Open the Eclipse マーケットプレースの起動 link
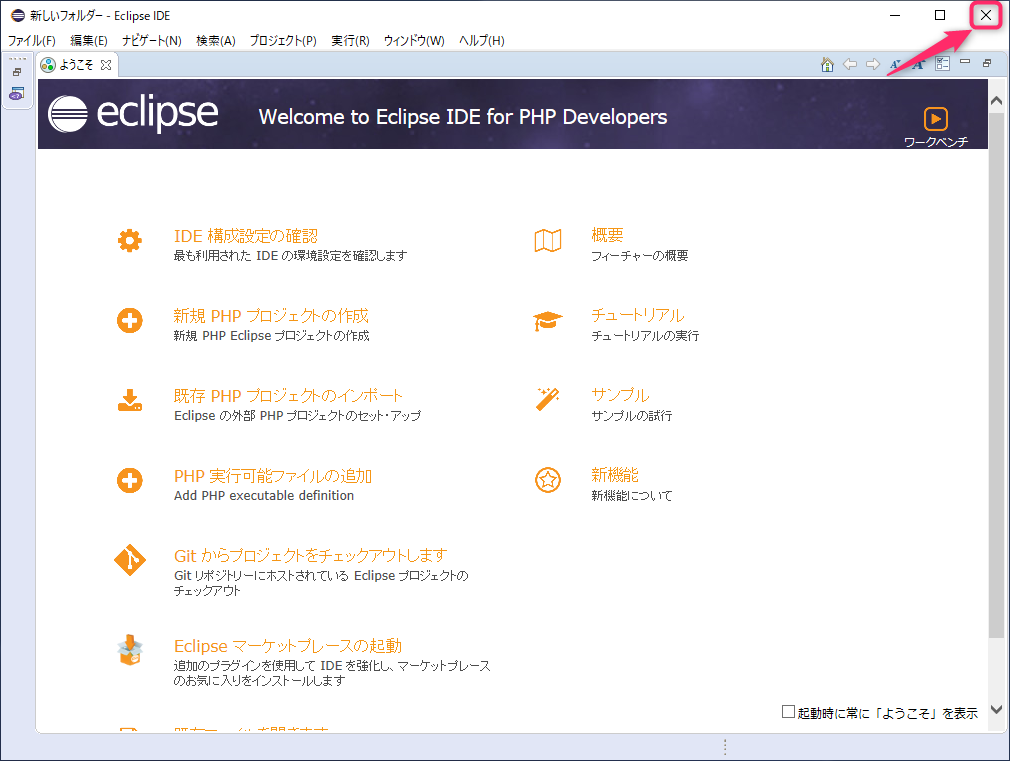 (x=288, y=646)
